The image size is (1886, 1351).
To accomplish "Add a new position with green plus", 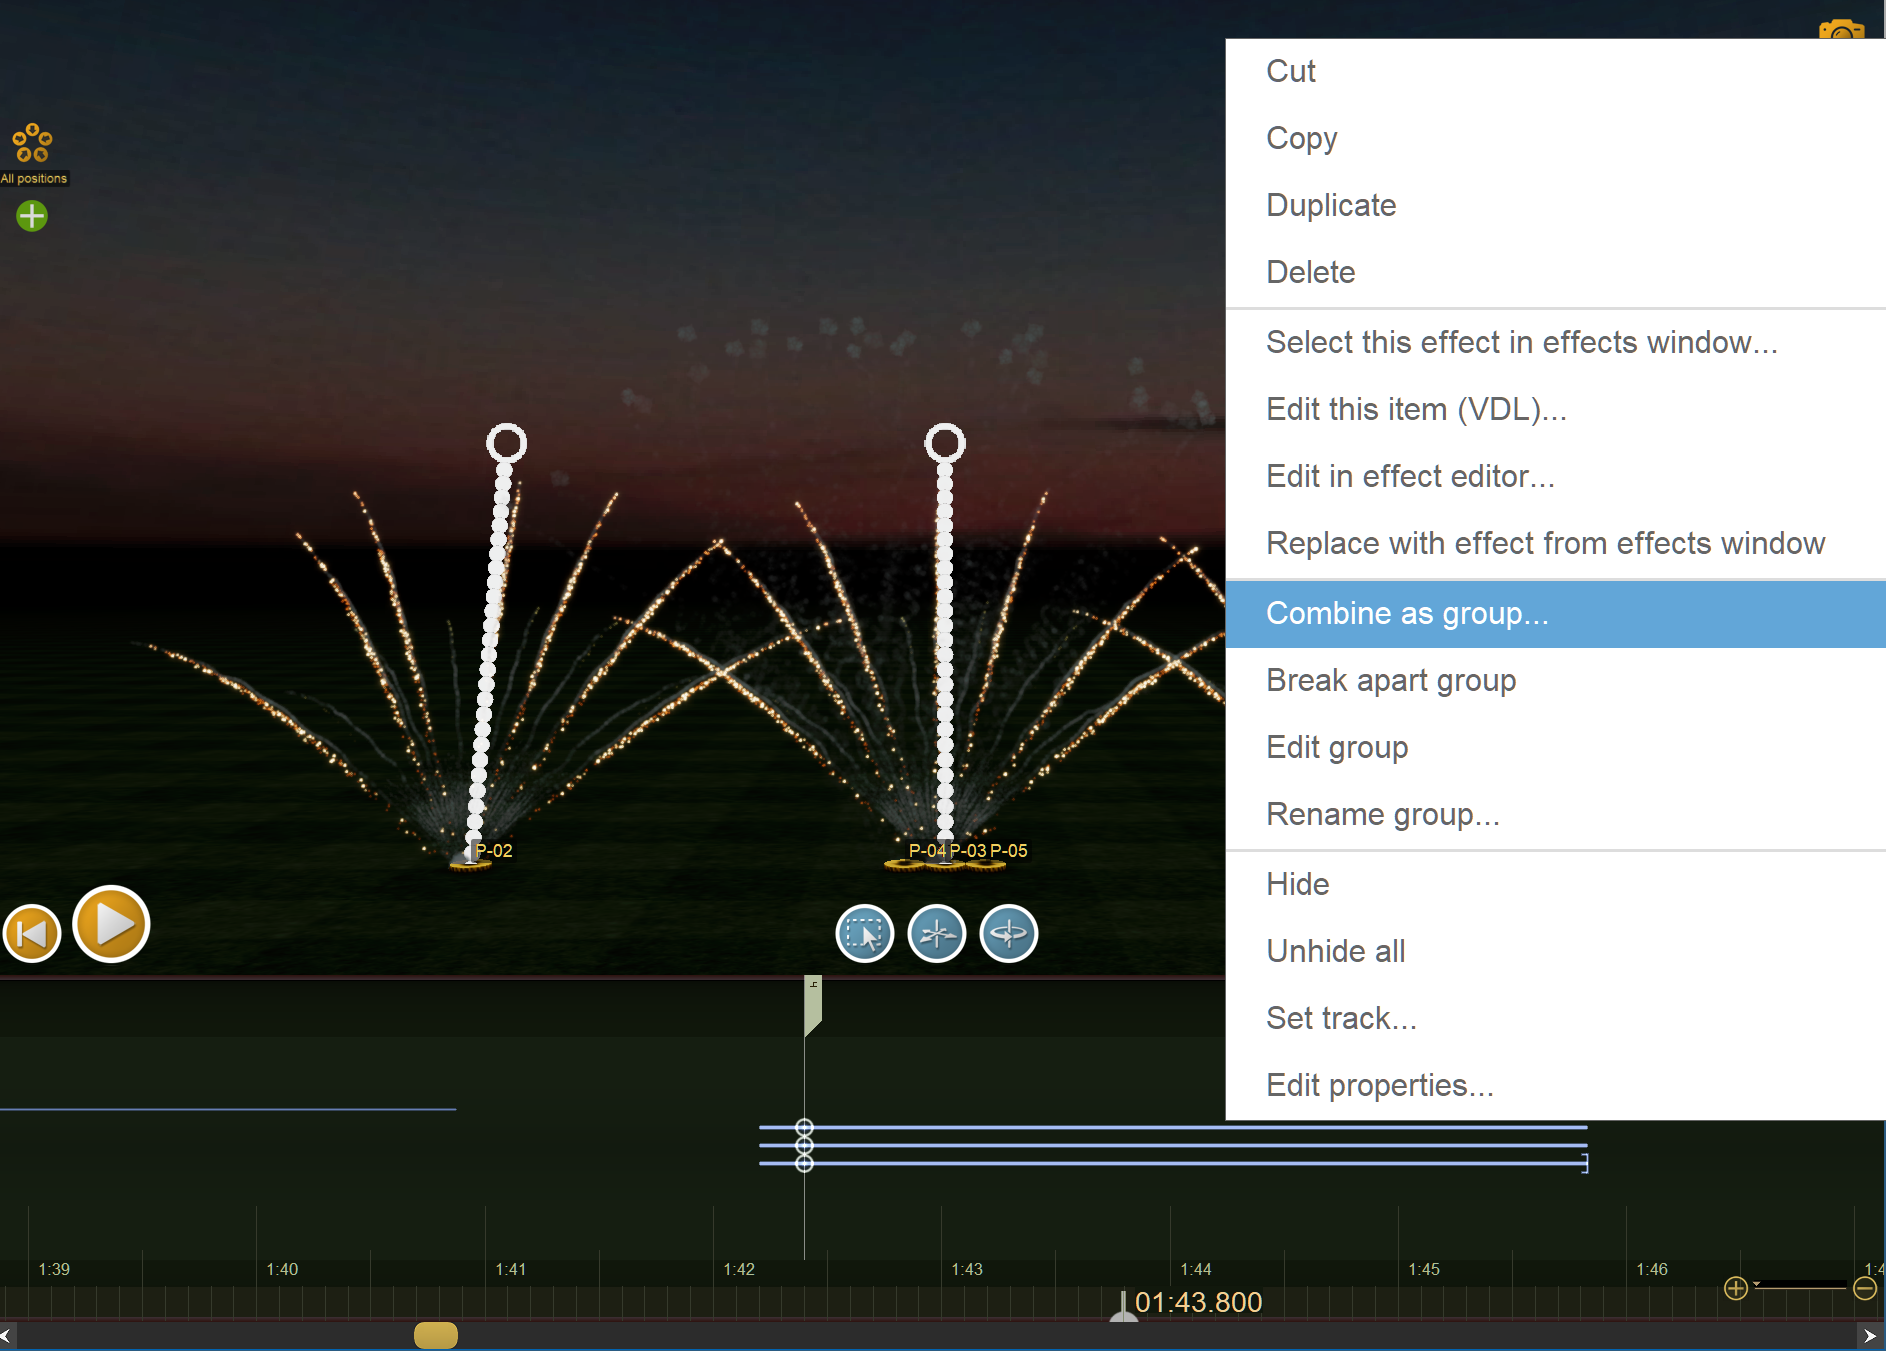I will pos(32,216).
